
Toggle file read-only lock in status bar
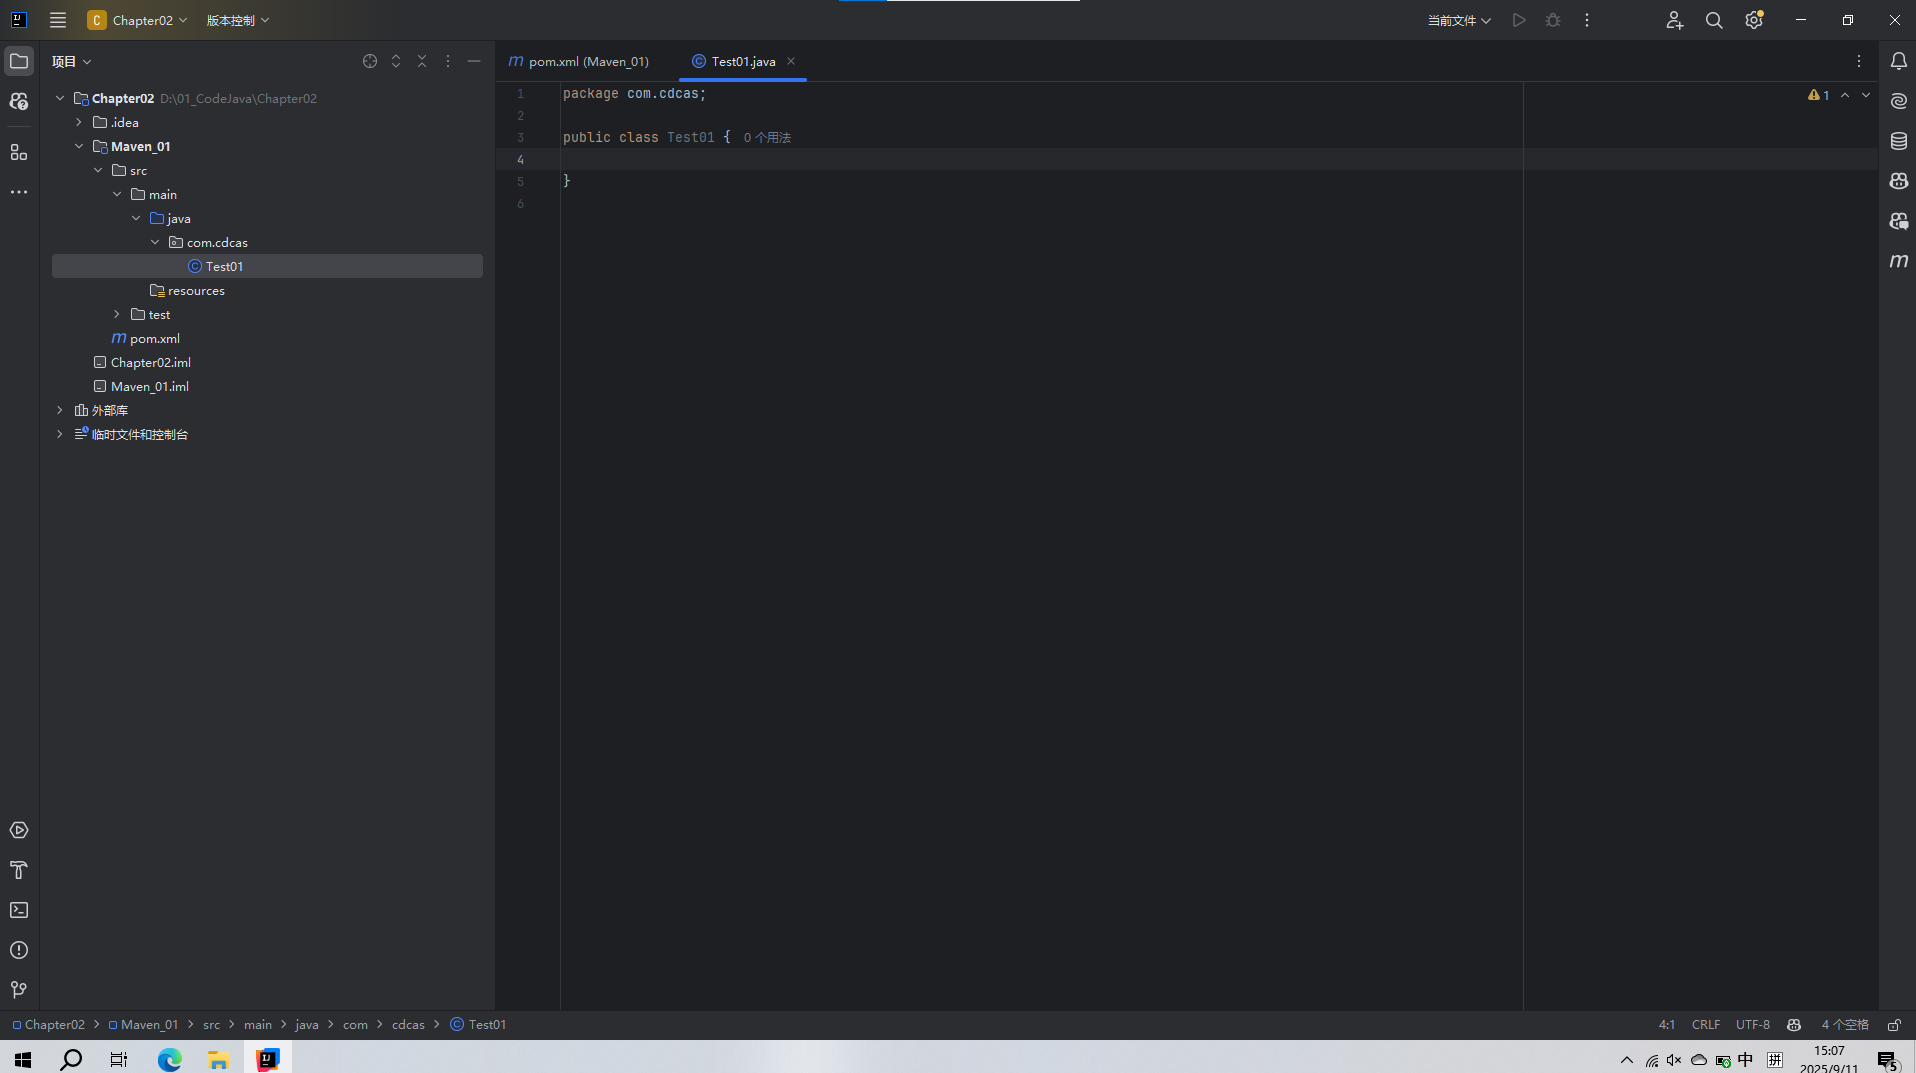pos(1894,1025)
